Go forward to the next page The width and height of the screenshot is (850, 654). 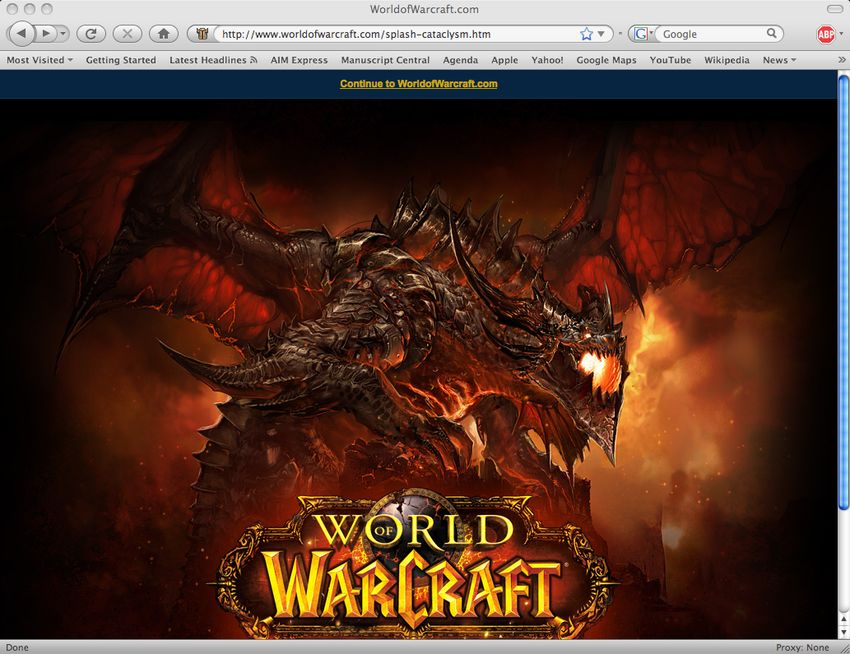(46, 34)
